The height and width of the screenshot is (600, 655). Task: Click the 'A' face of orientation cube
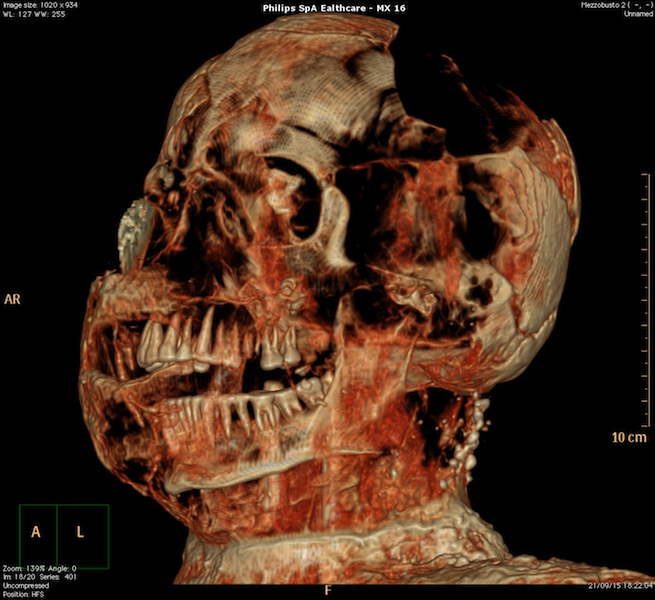point(36,532)
